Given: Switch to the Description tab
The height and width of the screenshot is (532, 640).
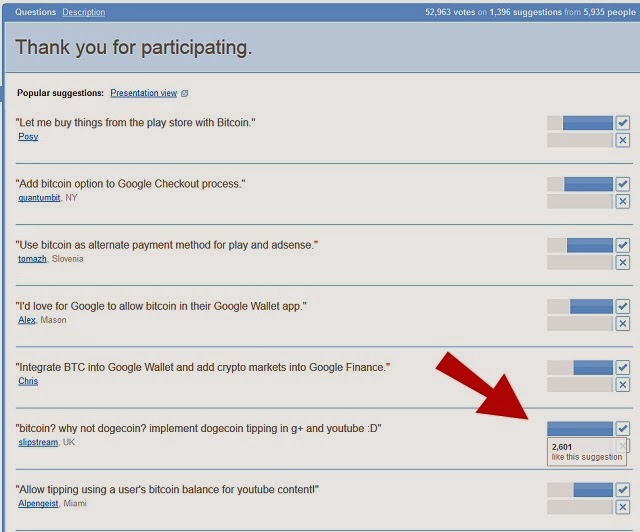Looking at the screenshot, I should click(x=84, y=12).
